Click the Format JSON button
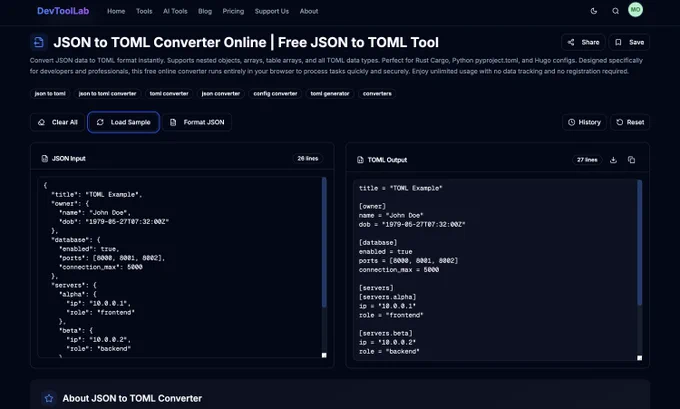Viewport: 680px width, 409px height. [x=197, y=122]
